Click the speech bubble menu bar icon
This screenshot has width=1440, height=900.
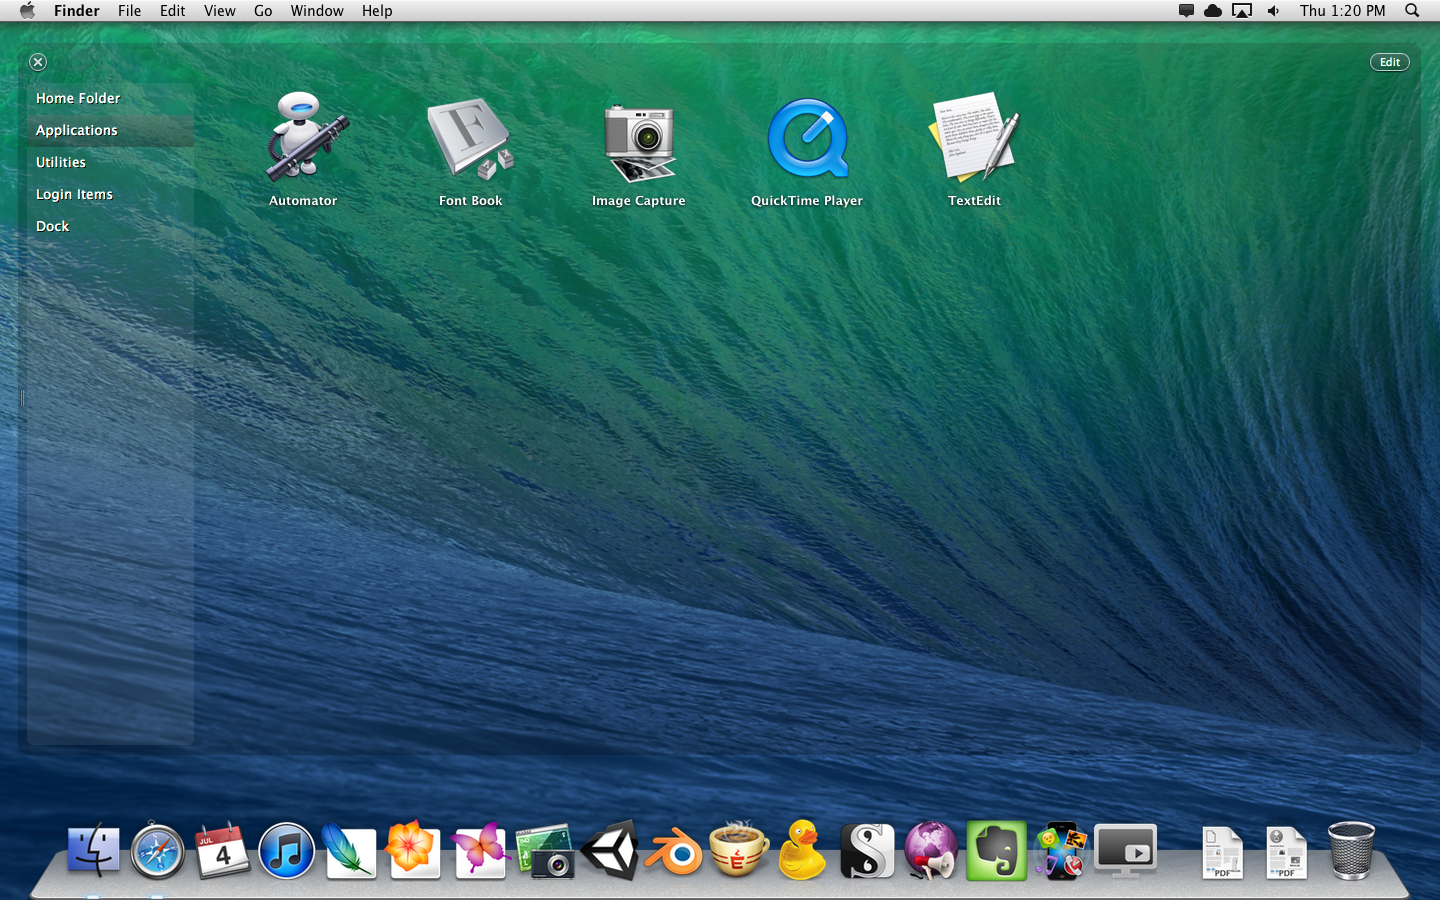[1186, 11]
